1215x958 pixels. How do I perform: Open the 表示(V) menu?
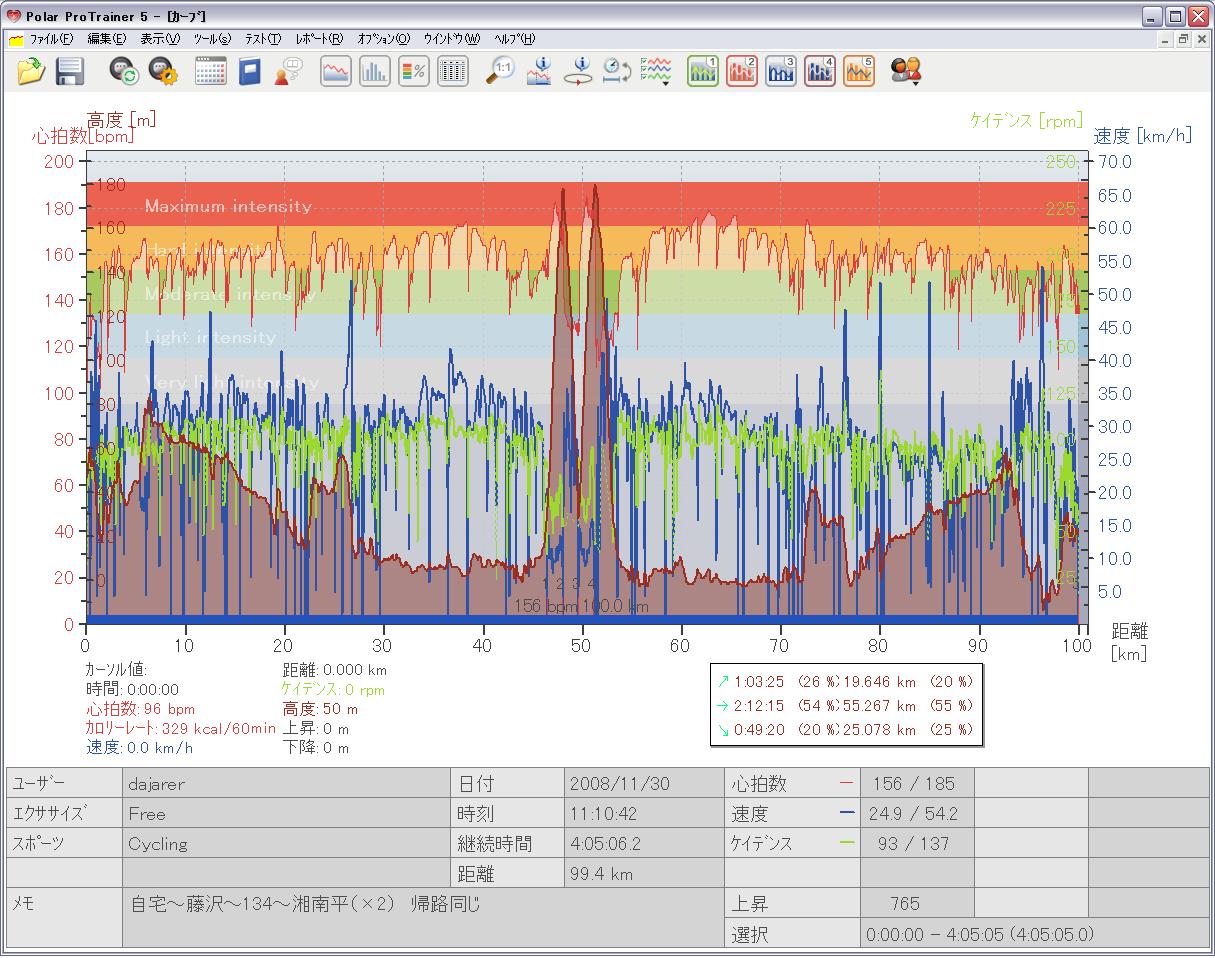pos(160,39)
